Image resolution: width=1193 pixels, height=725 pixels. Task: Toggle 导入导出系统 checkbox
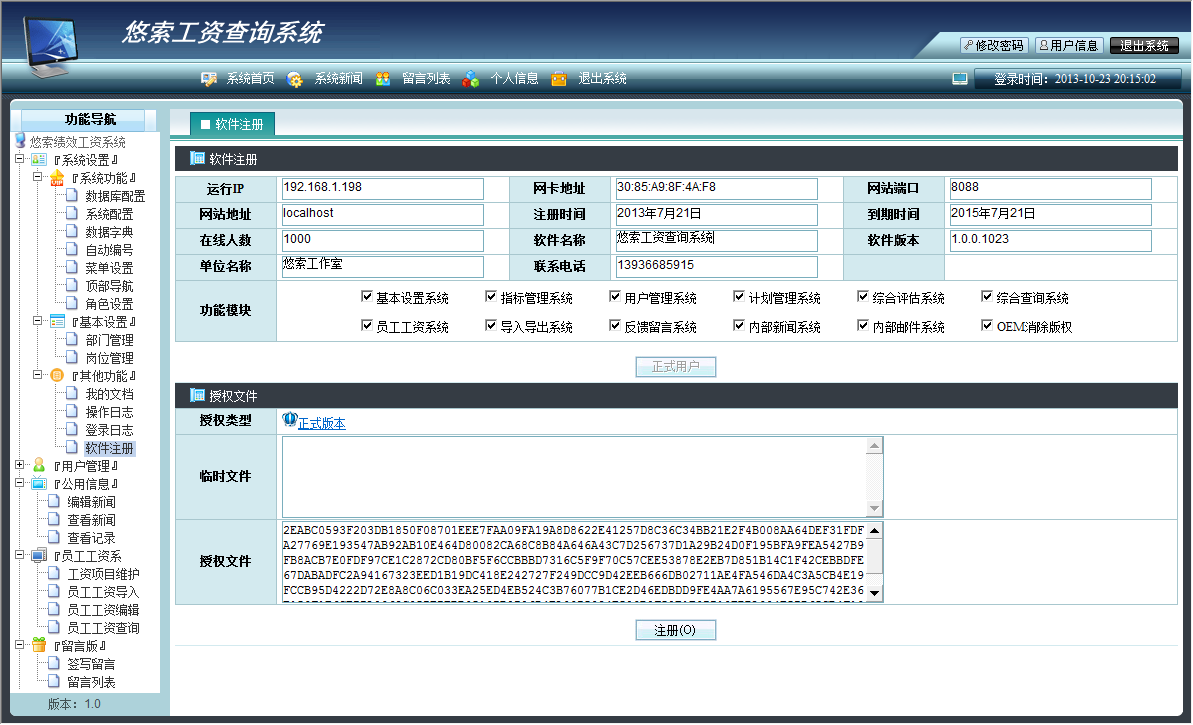491,326
